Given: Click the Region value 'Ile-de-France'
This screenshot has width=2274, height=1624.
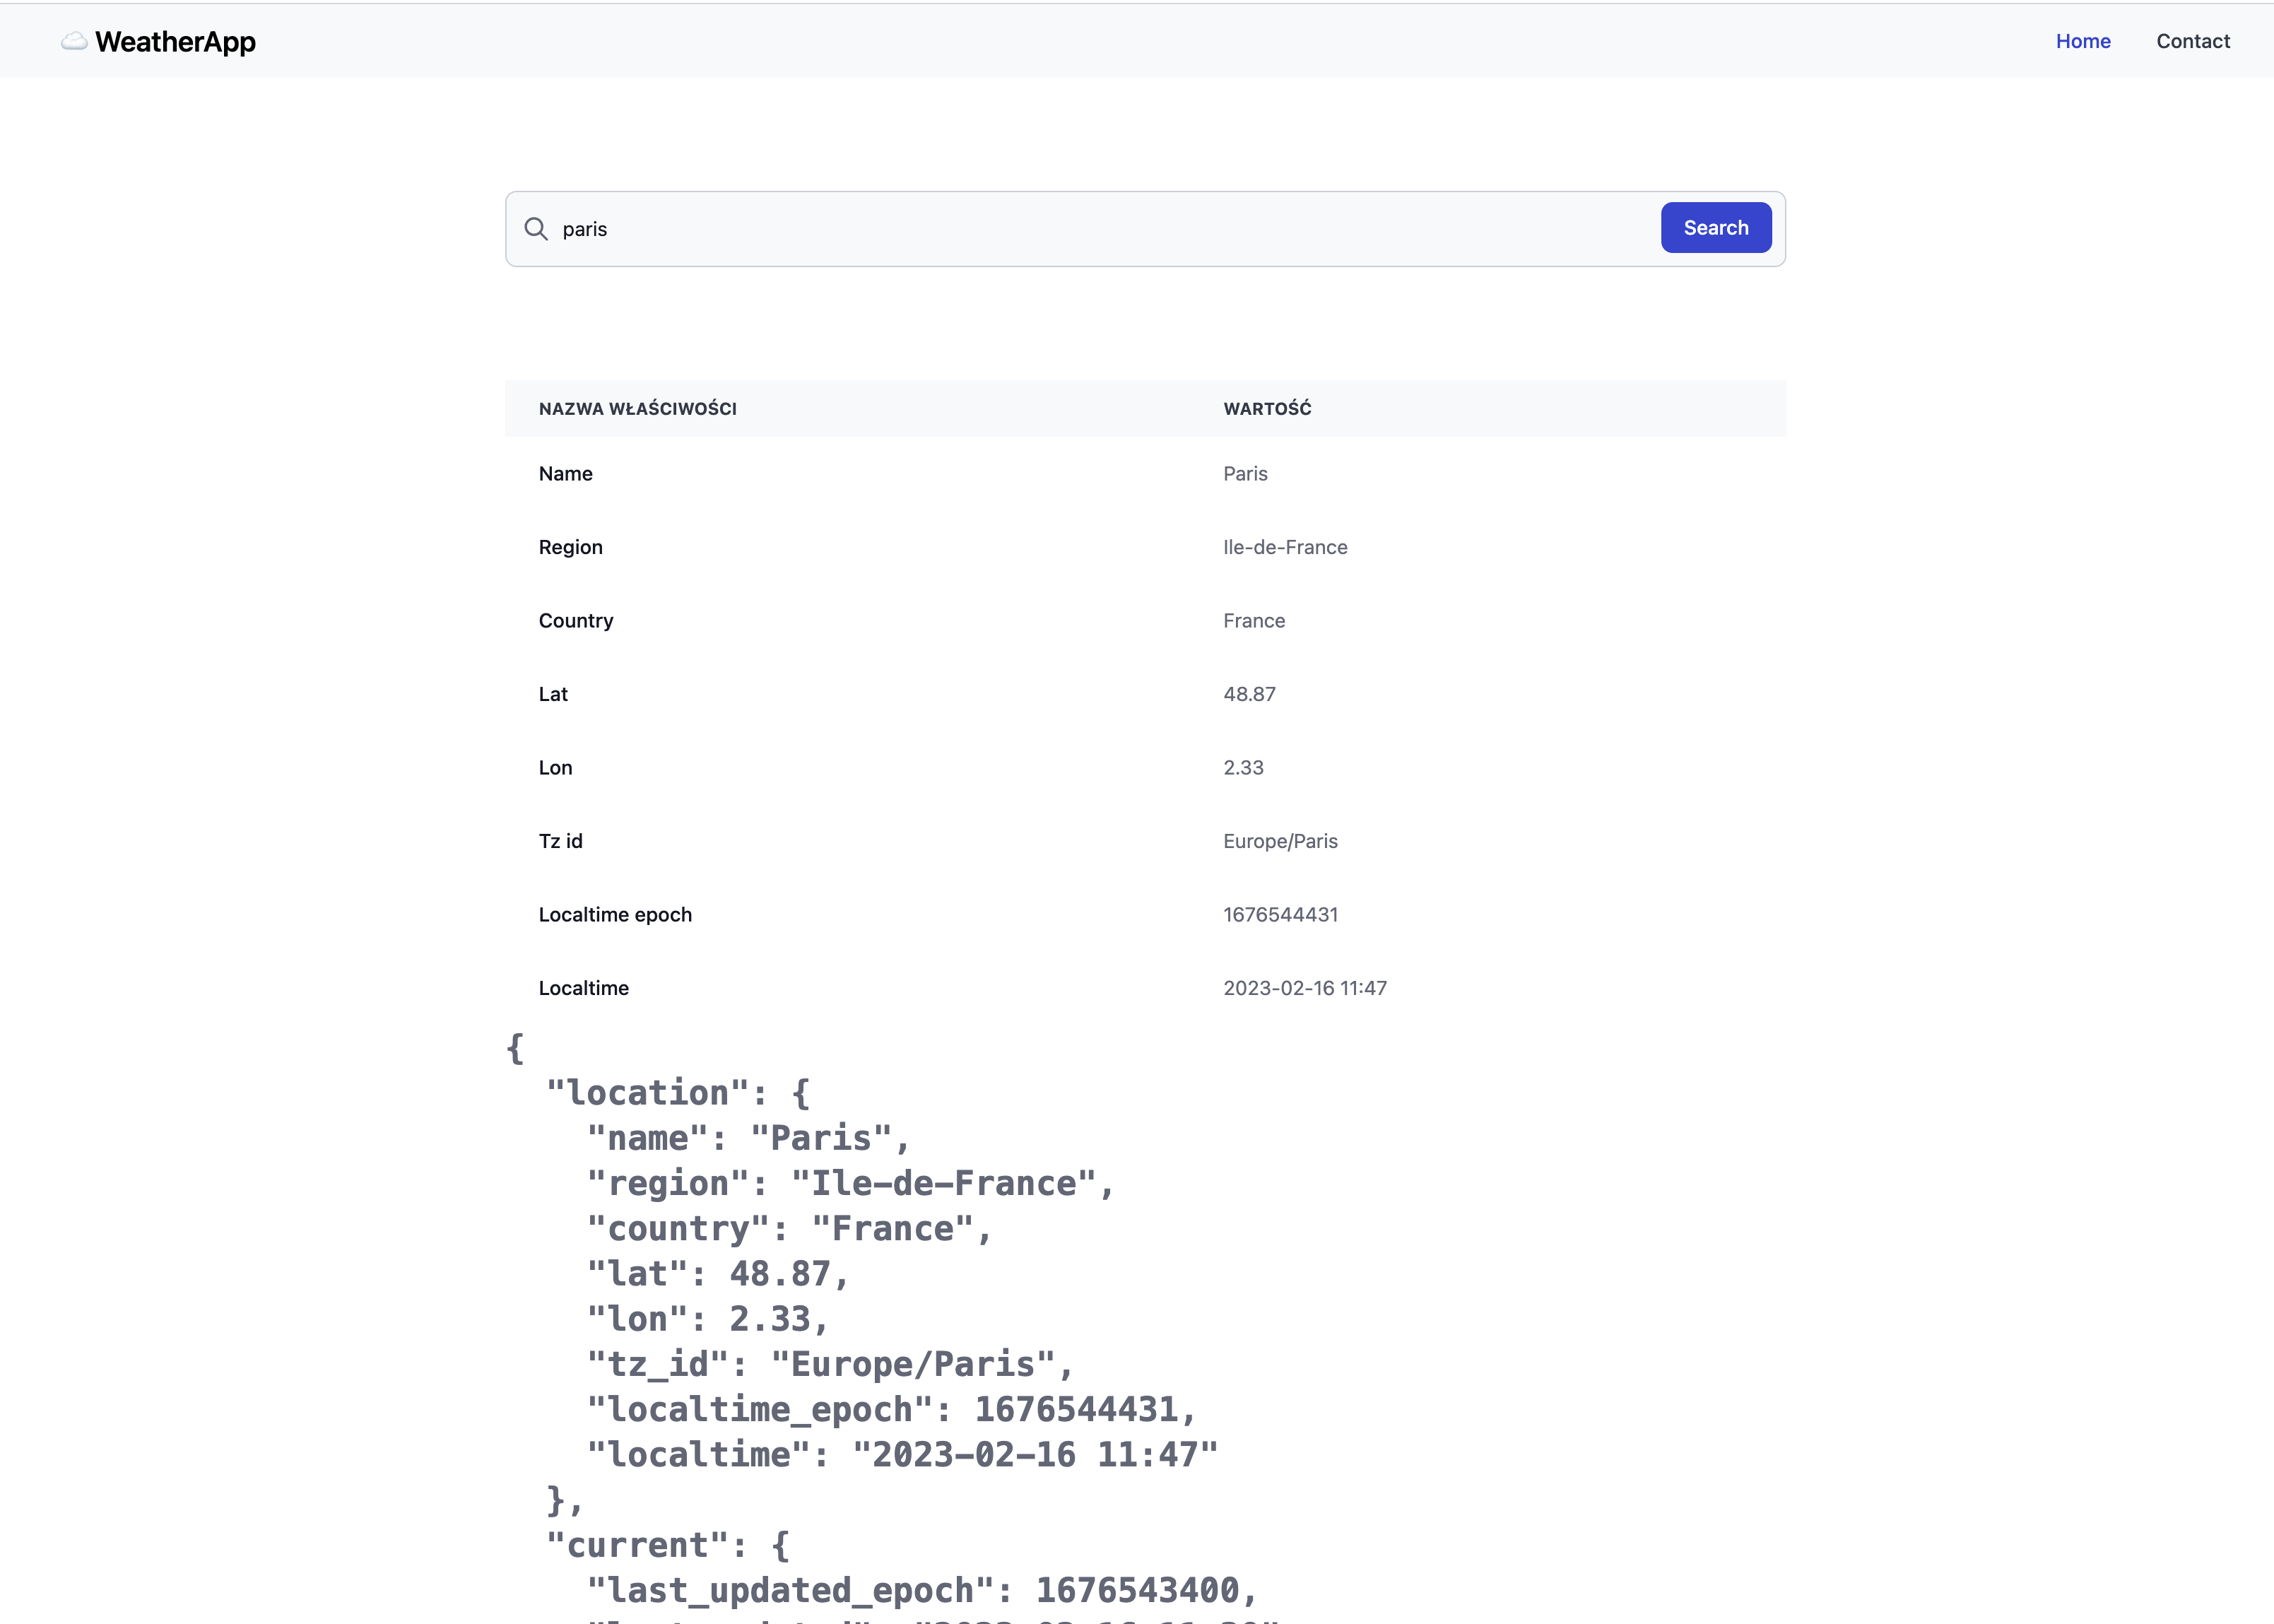Looking at the screenshot, I should 1285,547.
